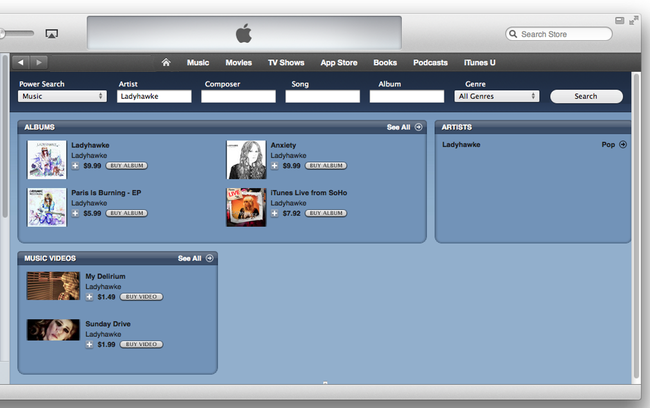Click the Artist field containing Ladyhawke
The height and width of the screenshot is (408, 650).
pos(154,96)
